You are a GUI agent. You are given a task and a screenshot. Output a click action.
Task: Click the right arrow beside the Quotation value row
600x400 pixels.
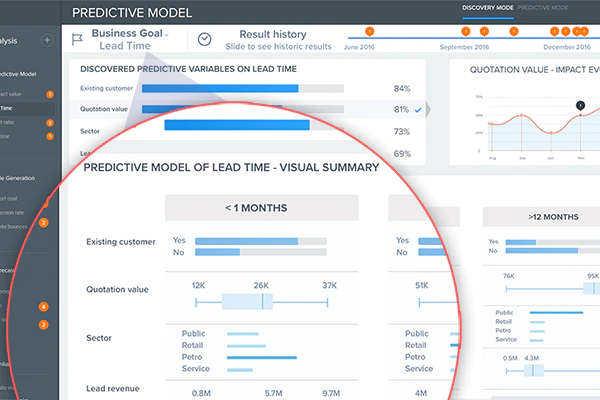(428, 110)
